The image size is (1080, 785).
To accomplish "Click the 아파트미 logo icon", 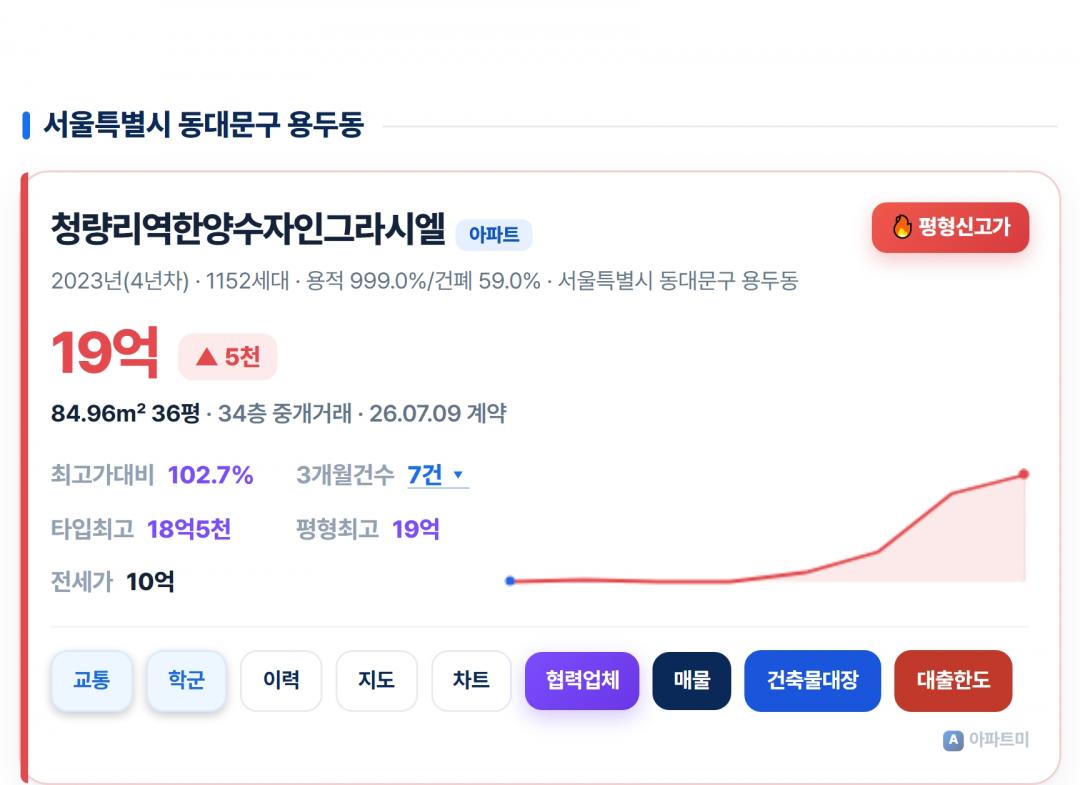I will coord(953,740).
